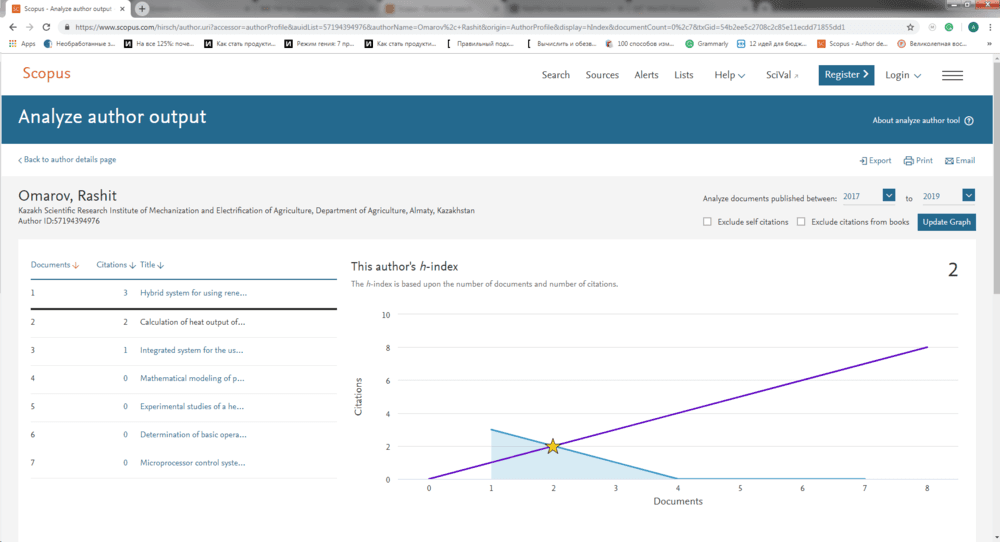The height and width of the screenshot is (542, 1000).
Task: Click the yellow star h-index marker on graph
Action: pyautogui.click(x=553, y=446)
